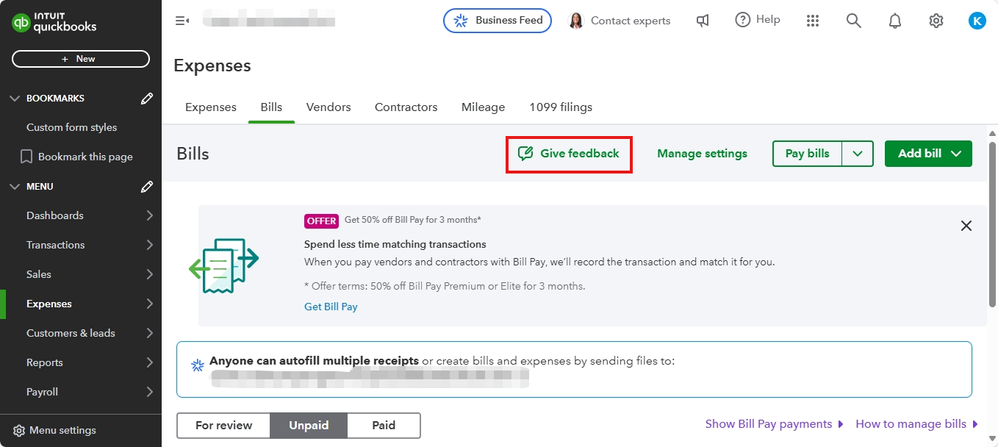Screen dimensions: 998x447
Task: Open the Mileage tab
Action: 483,107
